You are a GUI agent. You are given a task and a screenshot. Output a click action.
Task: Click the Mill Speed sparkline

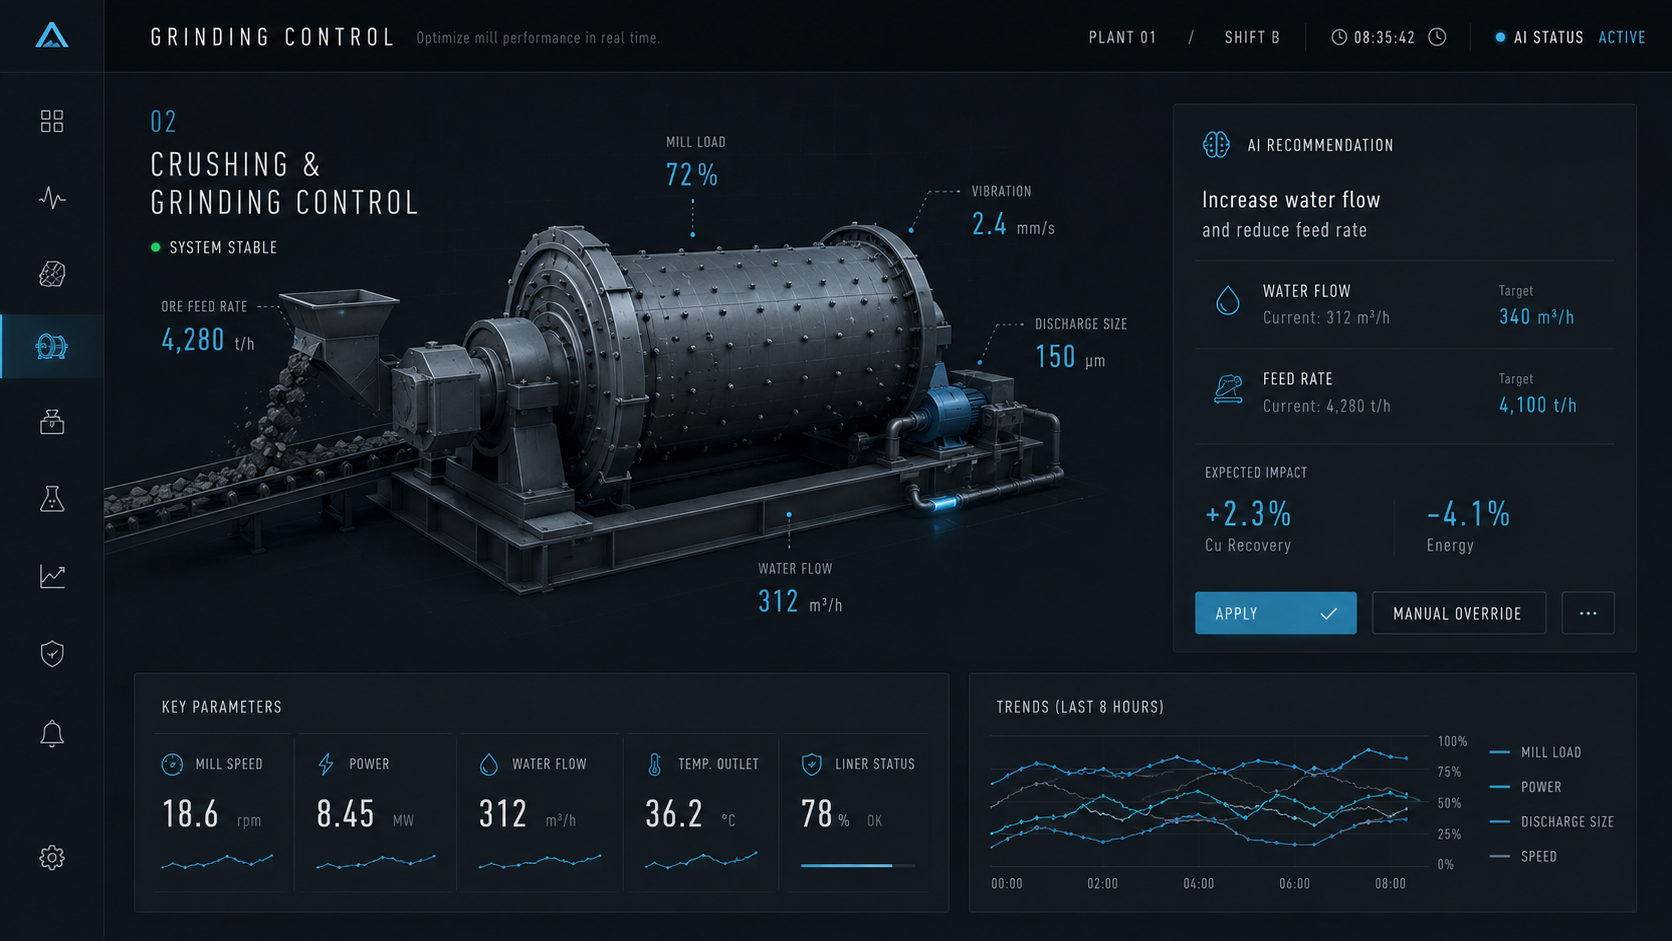217,861
